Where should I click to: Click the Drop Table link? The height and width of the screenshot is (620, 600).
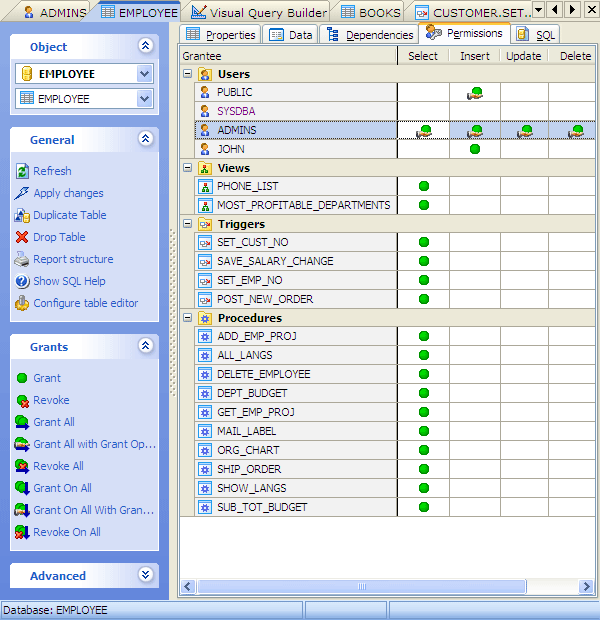(59, 237)
